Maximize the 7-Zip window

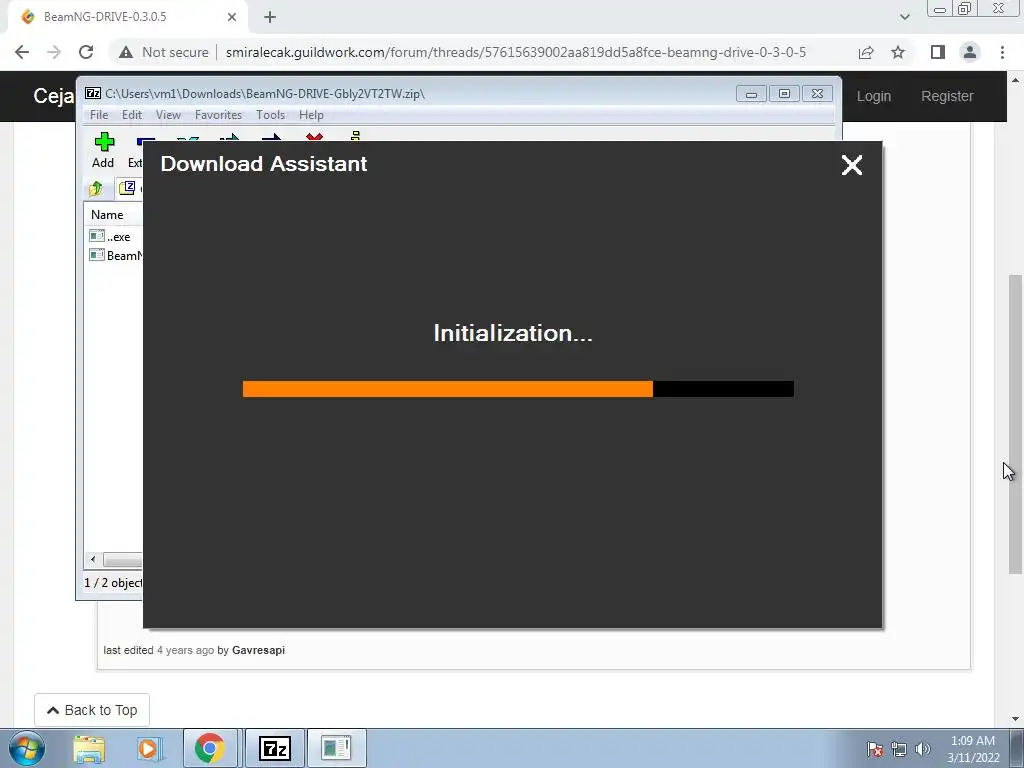[x=784, y=94]
